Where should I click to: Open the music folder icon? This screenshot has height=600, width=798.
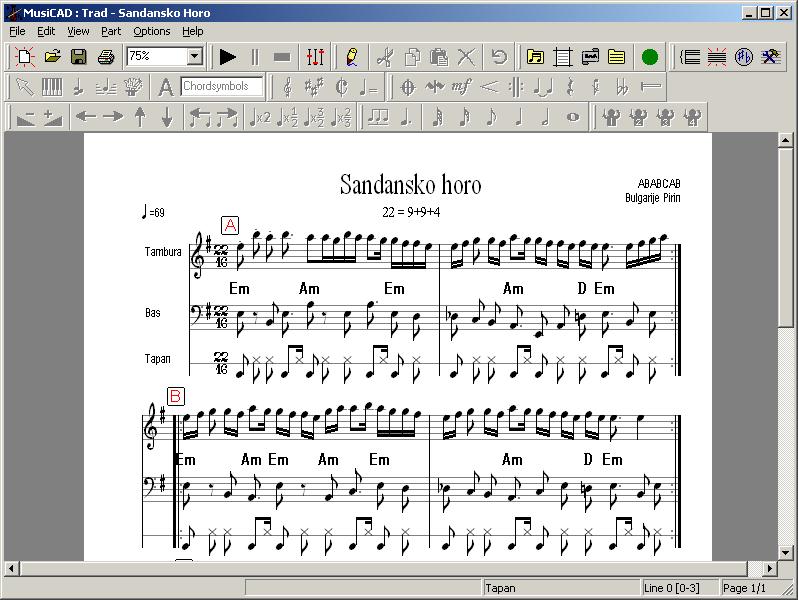click(x=535, y=57)
